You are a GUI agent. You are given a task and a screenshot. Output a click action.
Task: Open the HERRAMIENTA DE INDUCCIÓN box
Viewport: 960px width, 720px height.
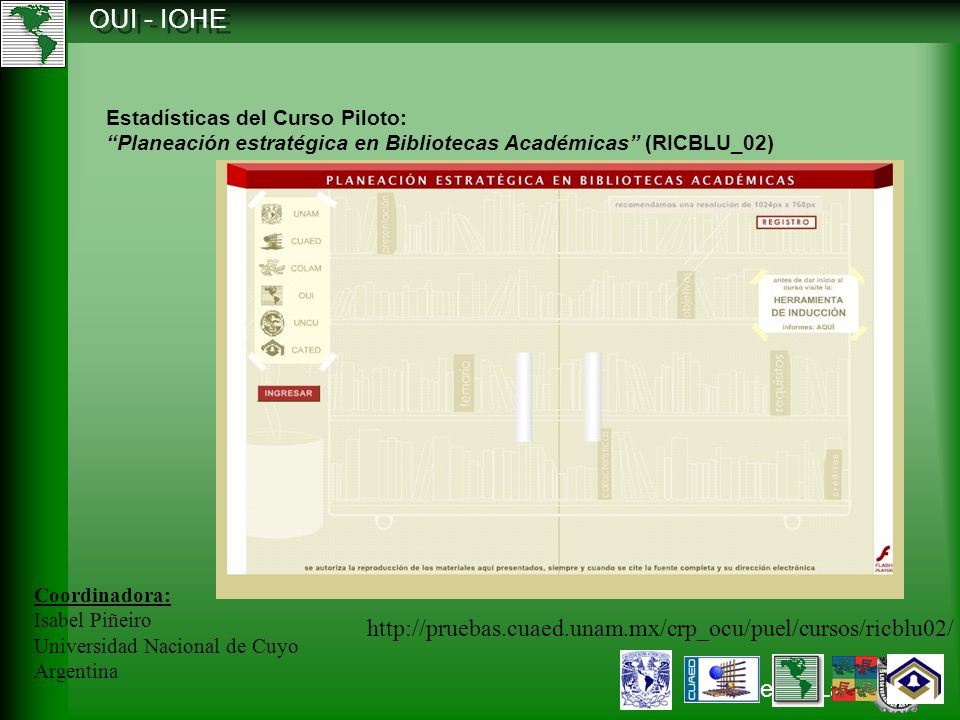[808, 304]
